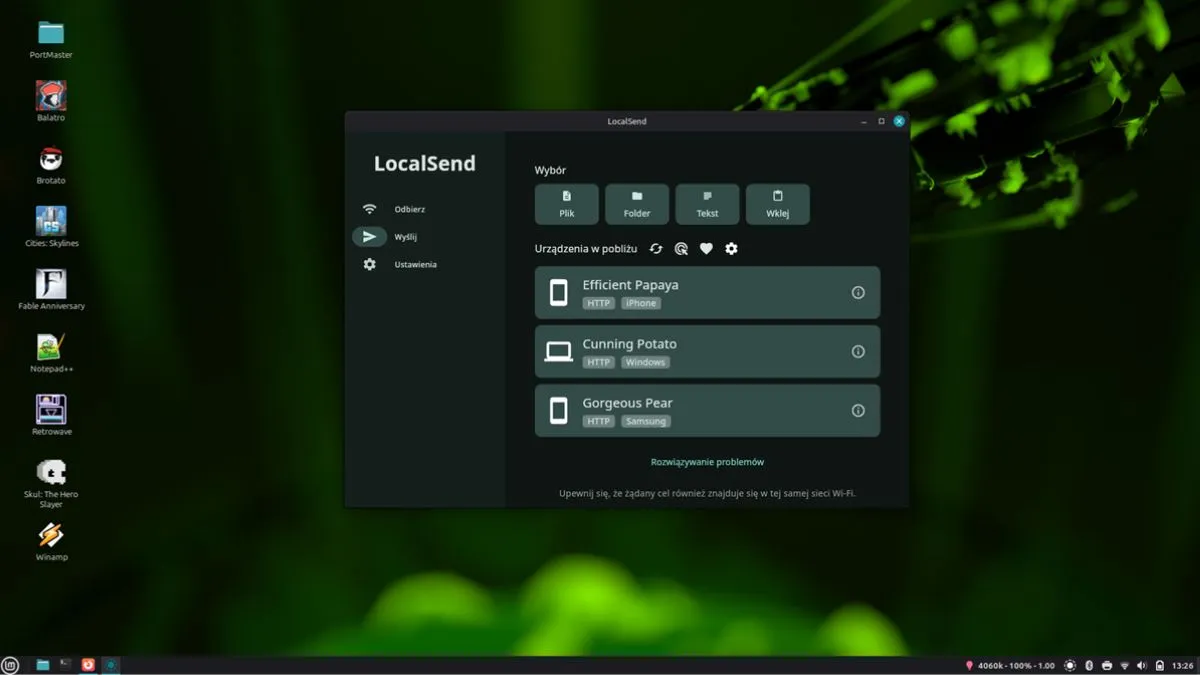
Task: Open Ustawienia settings in sidebar
Action: [x=415, y=265]
